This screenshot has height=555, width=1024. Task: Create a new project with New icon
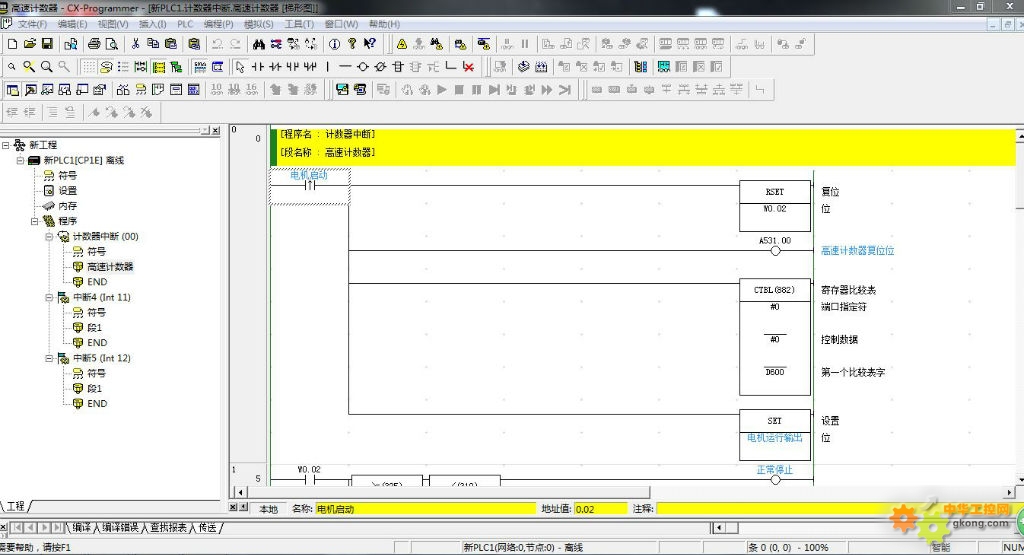point(12,44)
